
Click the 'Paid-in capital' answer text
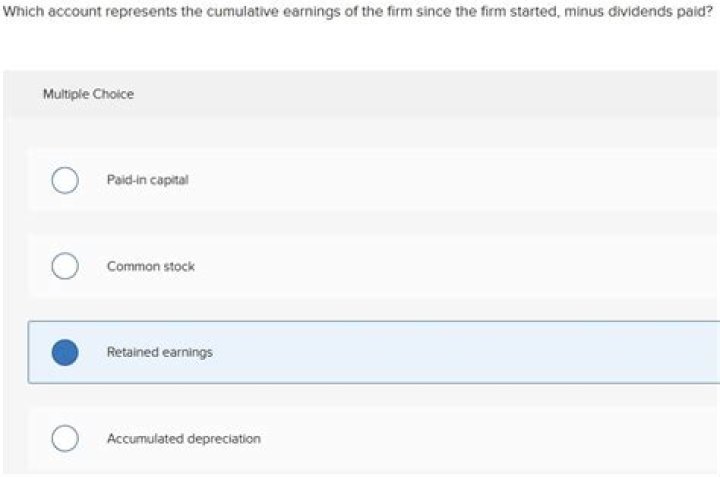point(147,180)
